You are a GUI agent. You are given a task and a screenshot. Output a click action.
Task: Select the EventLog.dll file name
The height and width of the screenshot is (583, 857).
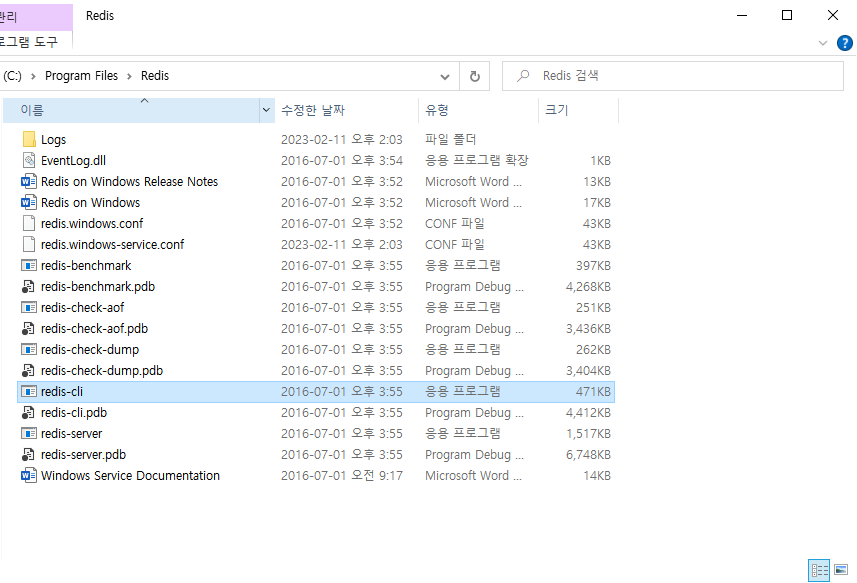tap(73, 161)
